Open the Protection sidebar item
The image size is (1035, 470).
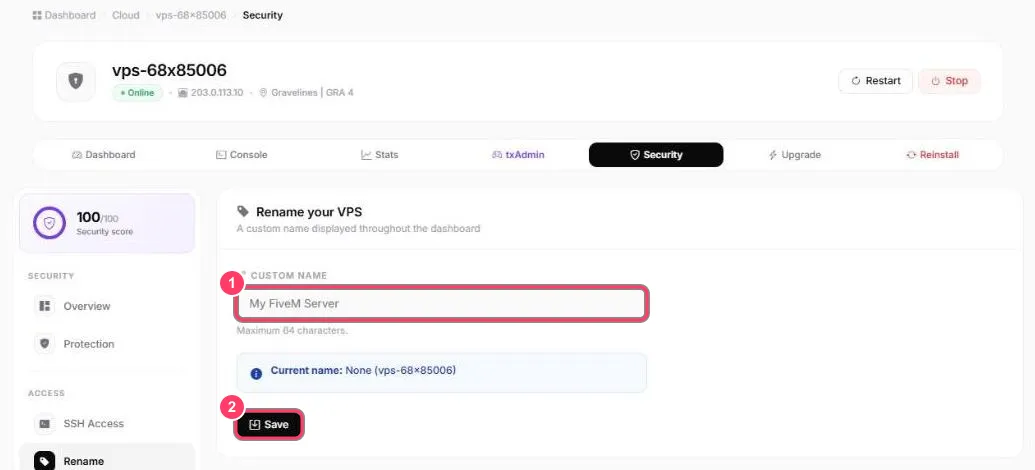[108, 344]
